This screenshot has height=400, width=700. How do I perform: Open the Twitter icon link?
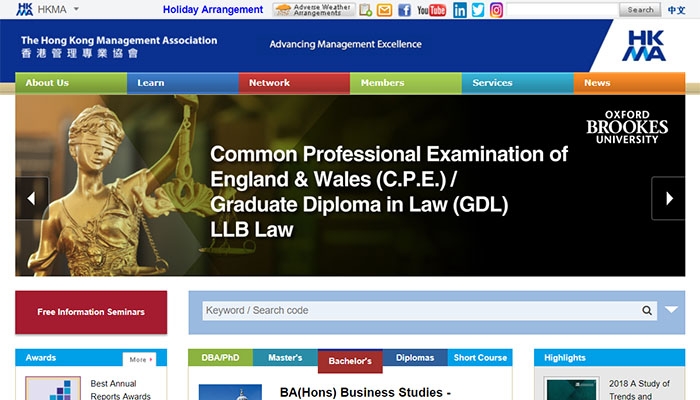pos(478,10)
